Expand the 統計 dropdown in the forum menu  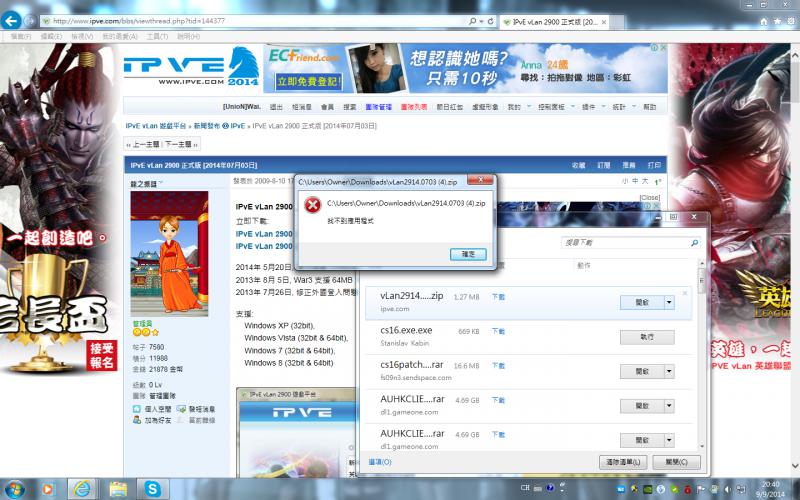[634, 107]
